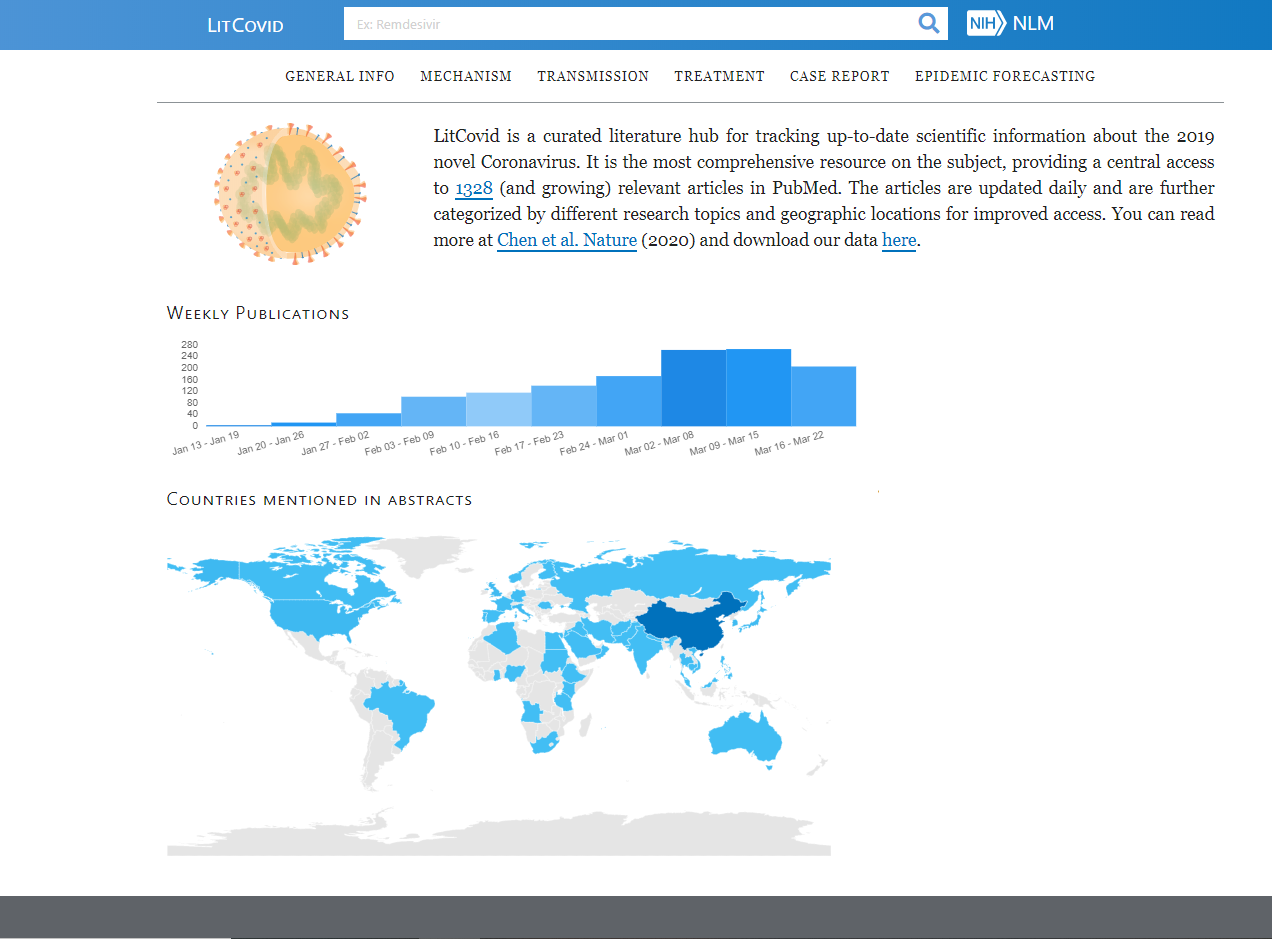Follow the 1328 articles link
This screenshot has width=1272, height=939.
[x=474, y=188]
